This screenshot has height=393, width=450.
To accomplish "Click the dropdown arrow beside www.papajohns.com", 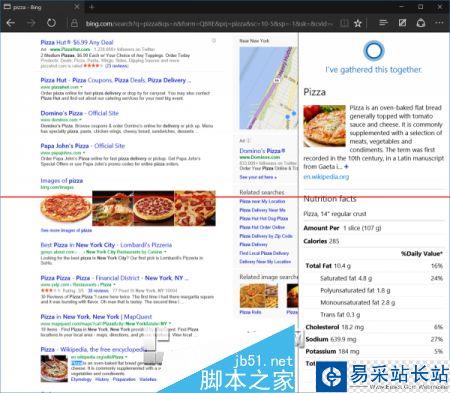I will [84, 153].
